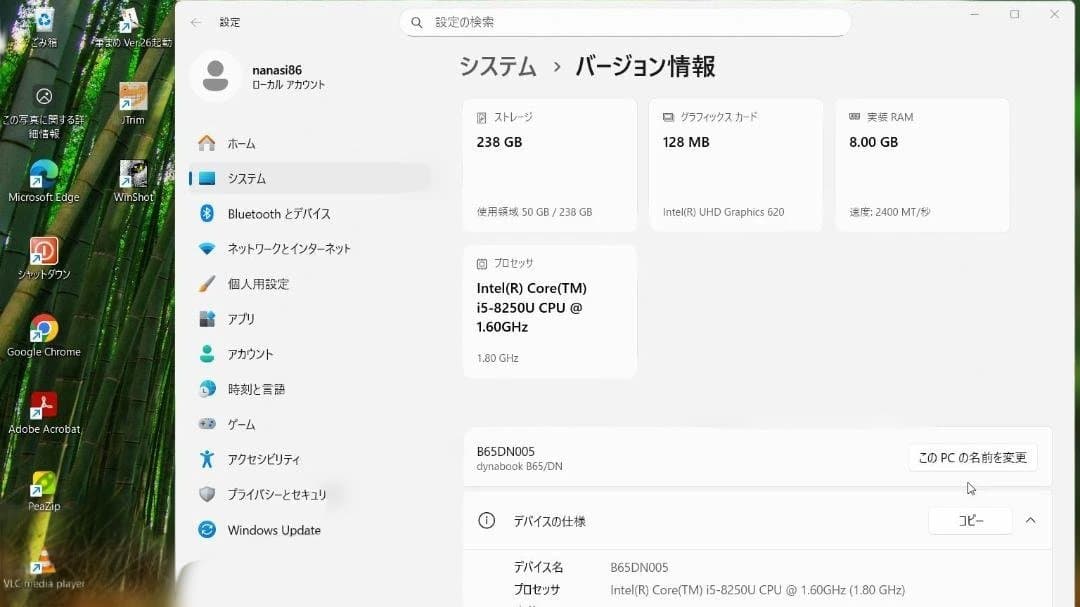Copy device specs with コピー button

(x=969, y=520)
